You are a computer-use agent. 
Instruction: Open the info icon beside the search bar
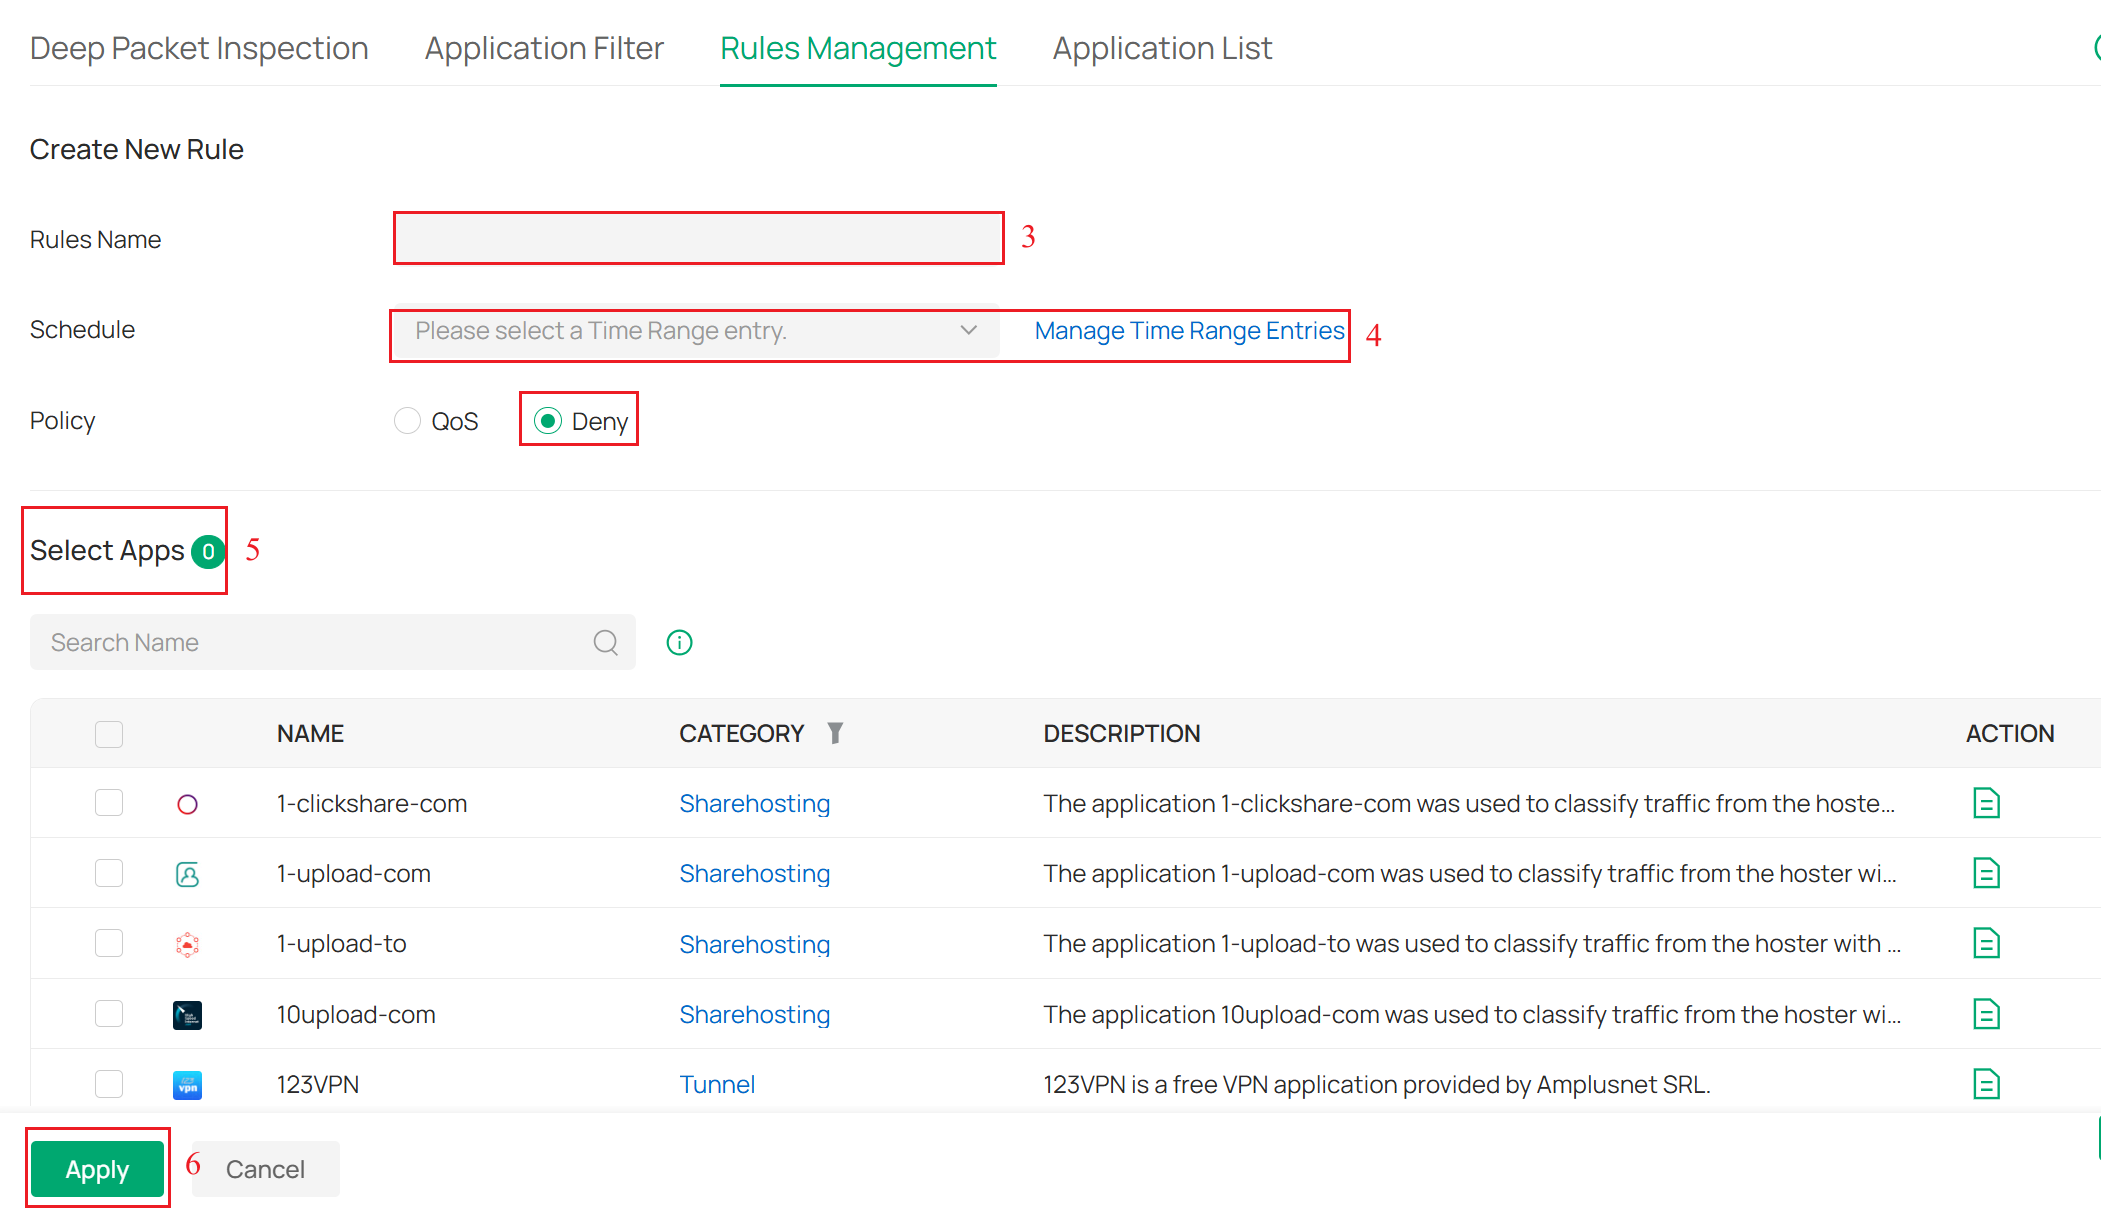(x=679, y=642)
